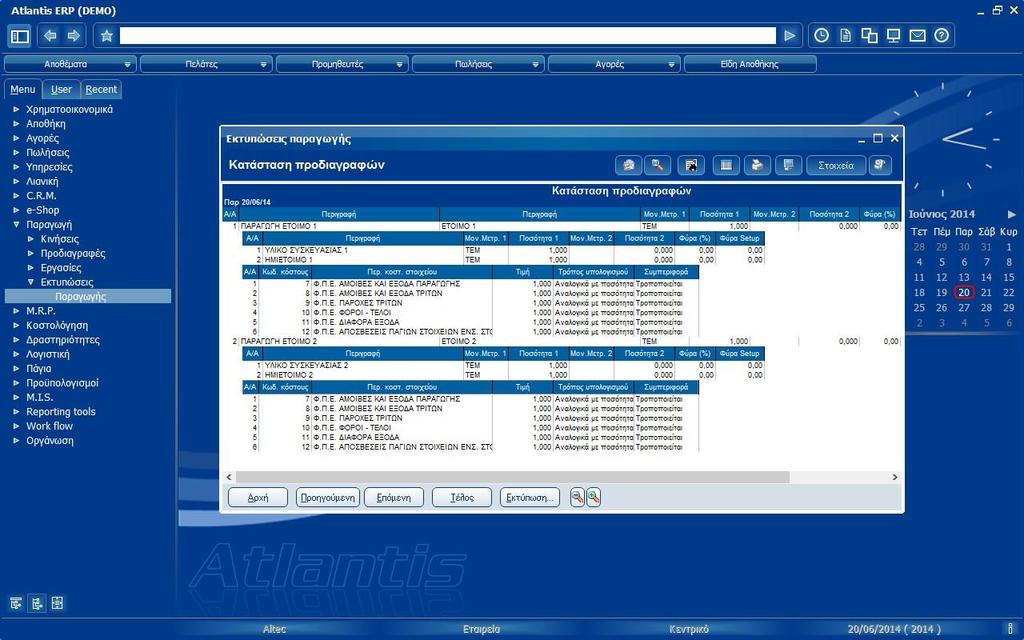This screenshot has width=1024, height=640.
Task: Click the Είδη Αποθήκης button
Action: pyautogui.click(x=750, y=65)
